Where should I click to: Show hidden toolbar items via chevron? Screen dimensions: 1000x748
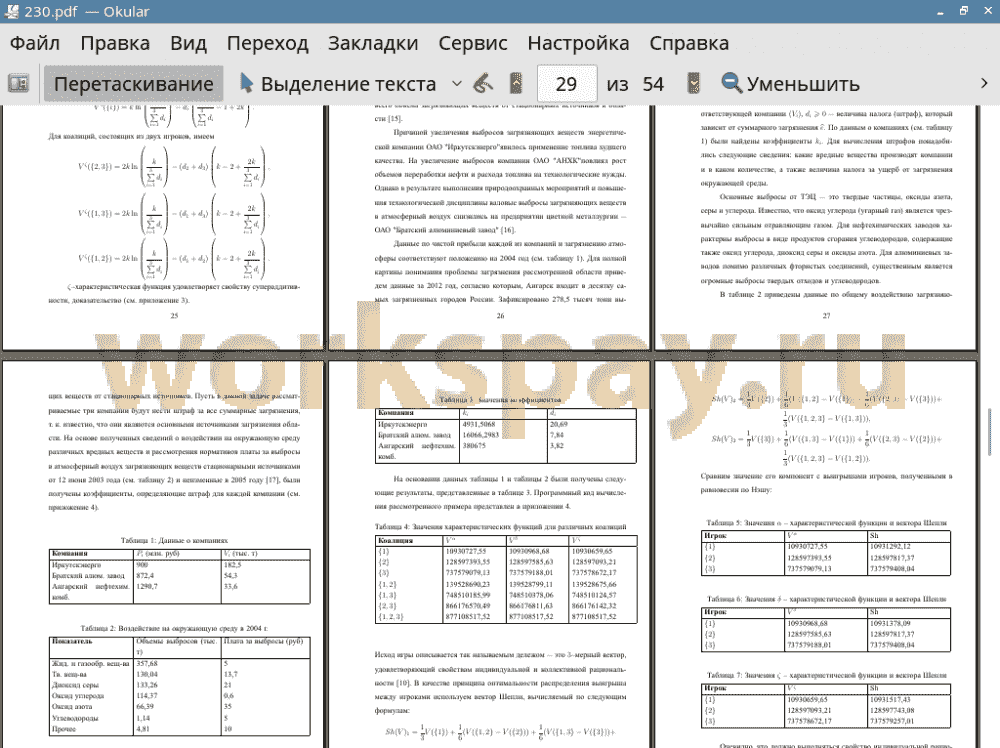(984, 84)
